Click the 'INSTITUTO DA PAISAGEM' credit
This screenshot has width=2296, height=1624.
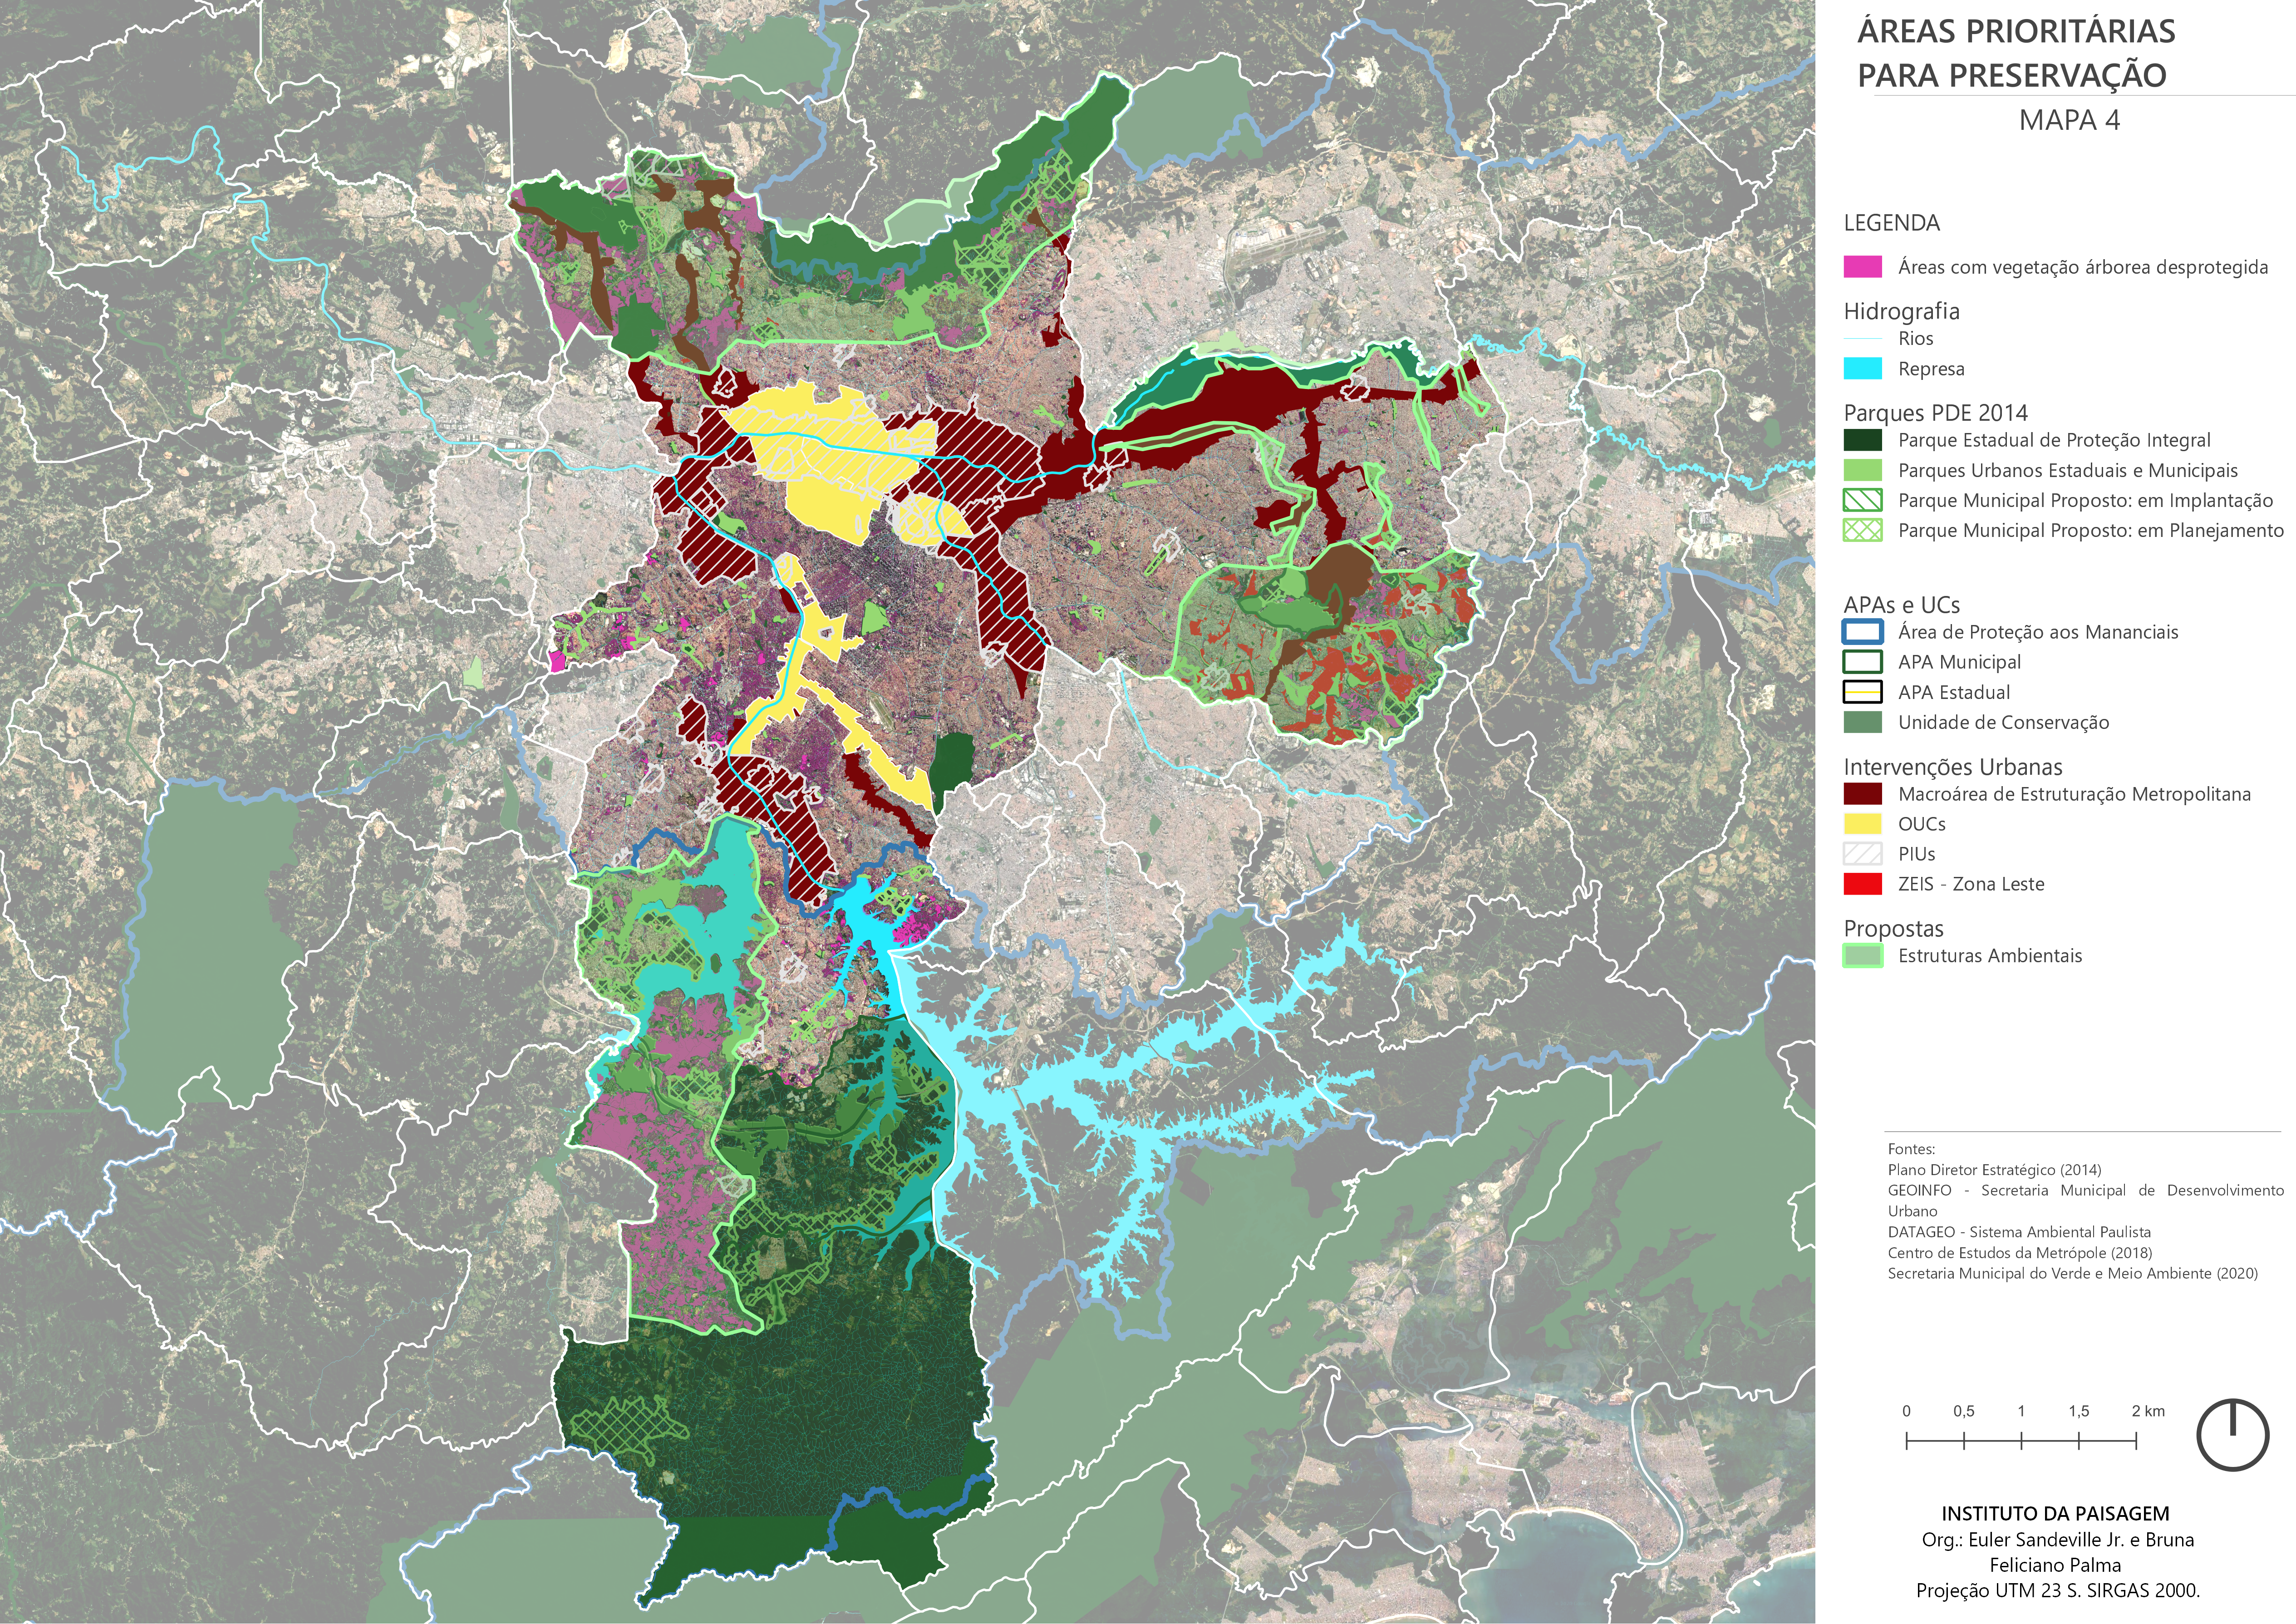(x=2055, y=1514)
